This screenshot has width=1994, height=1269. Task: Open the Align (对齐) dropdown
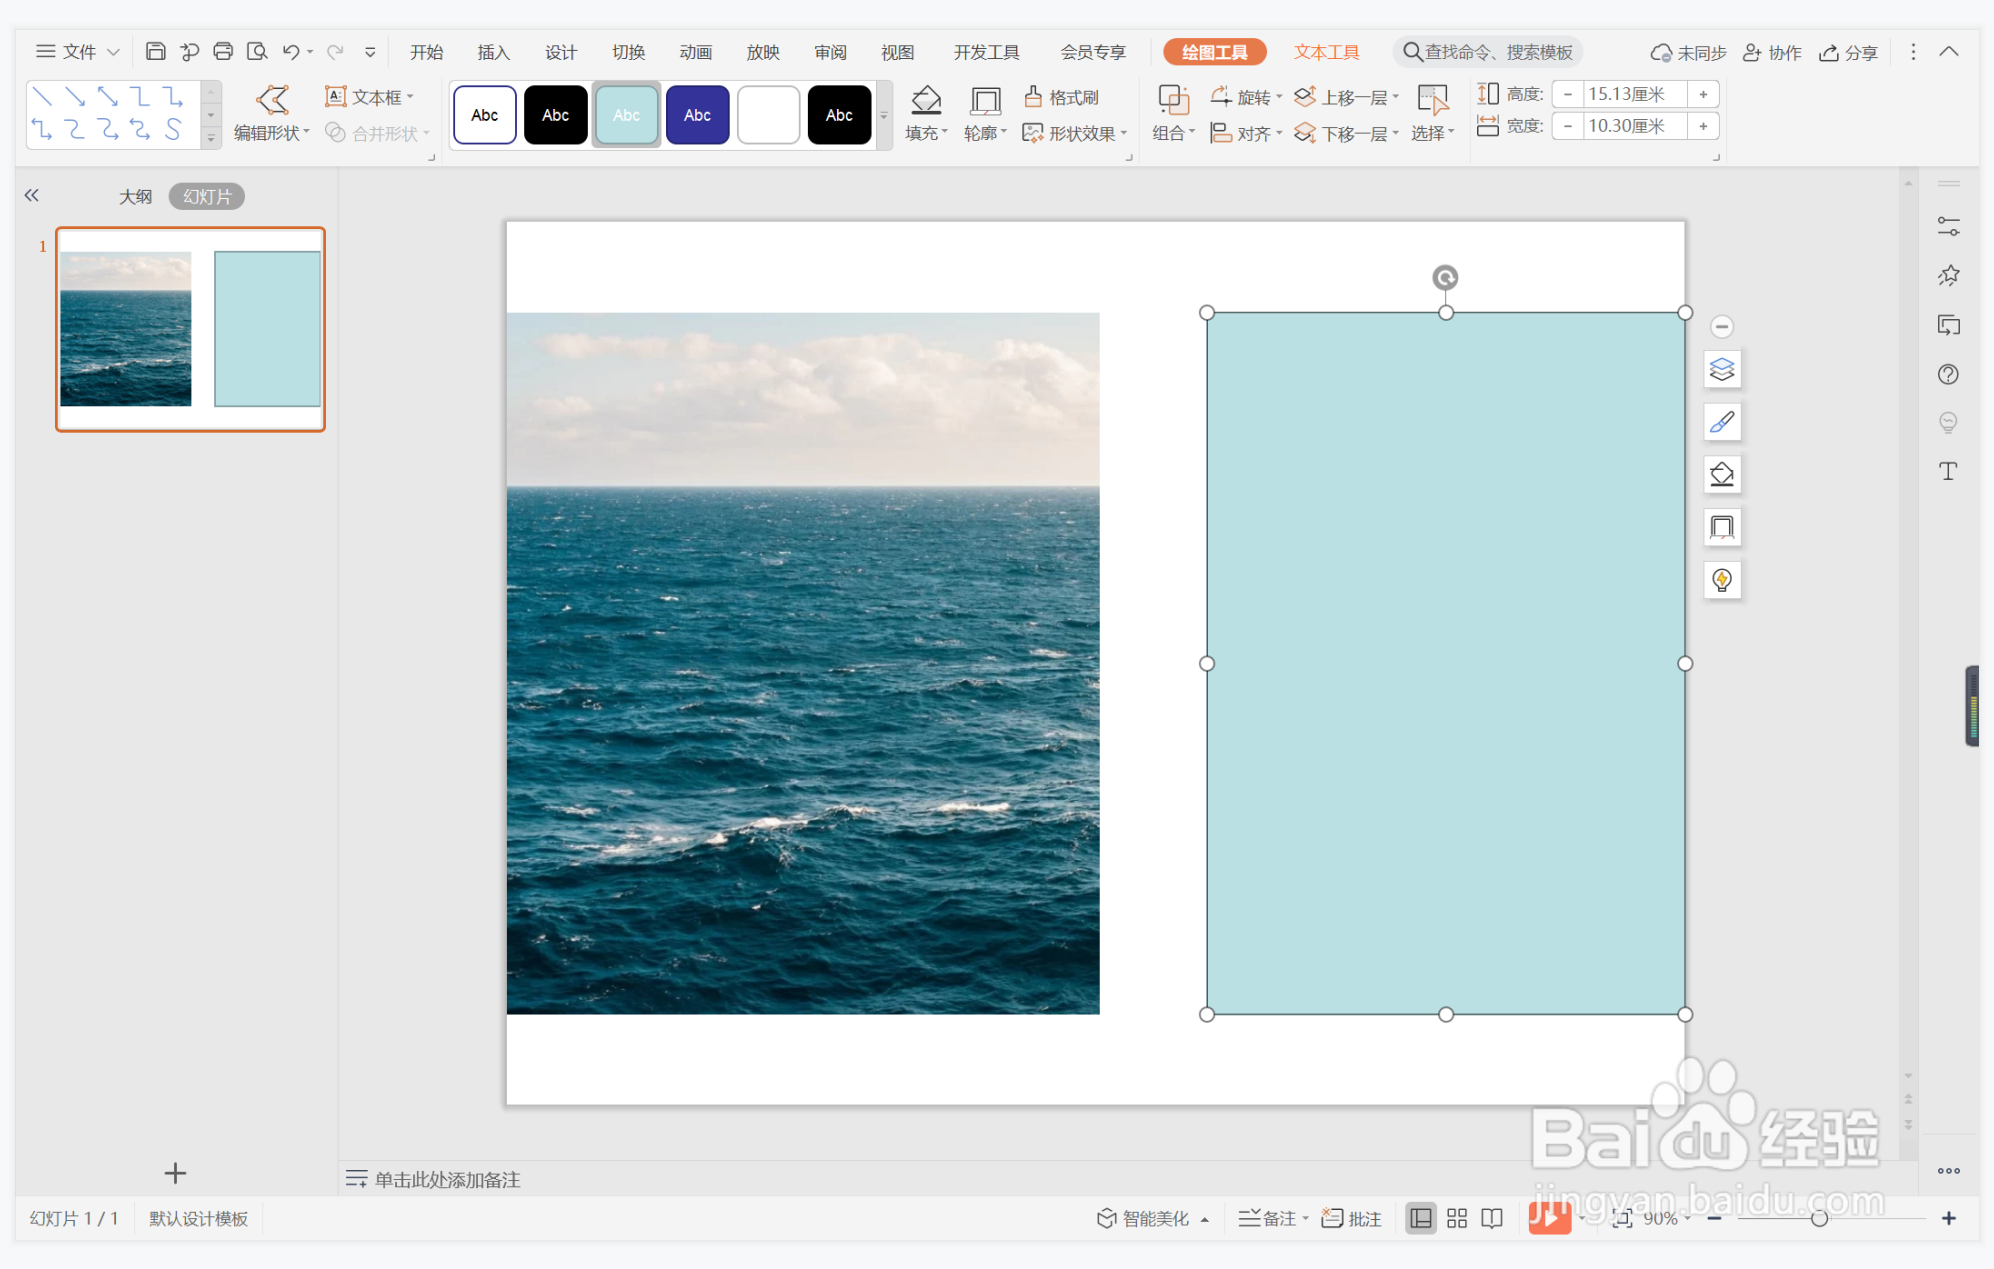tap(1255, 133)
